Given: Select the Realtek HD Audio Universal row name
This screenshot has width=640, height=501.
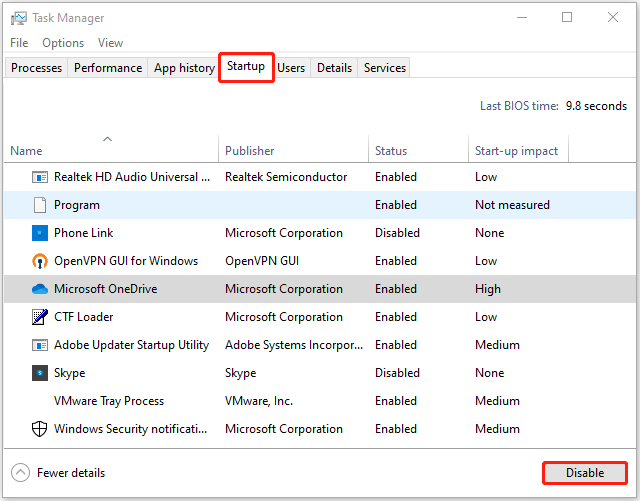Looking at the screenshot, I should pyautogui.click(x=132, y=177).
